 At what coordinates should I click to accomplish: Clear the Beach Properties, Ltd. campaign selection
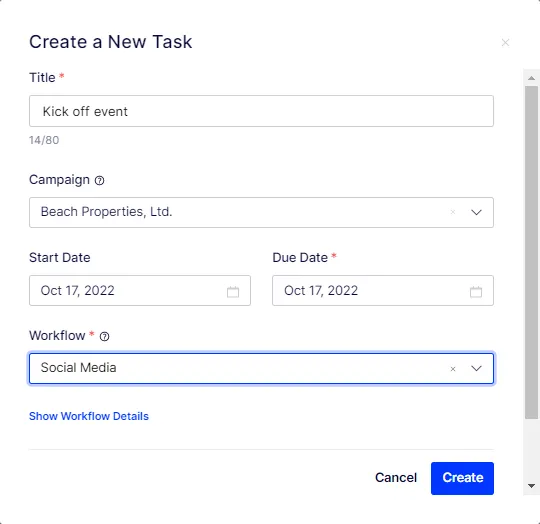click(453, 212)
